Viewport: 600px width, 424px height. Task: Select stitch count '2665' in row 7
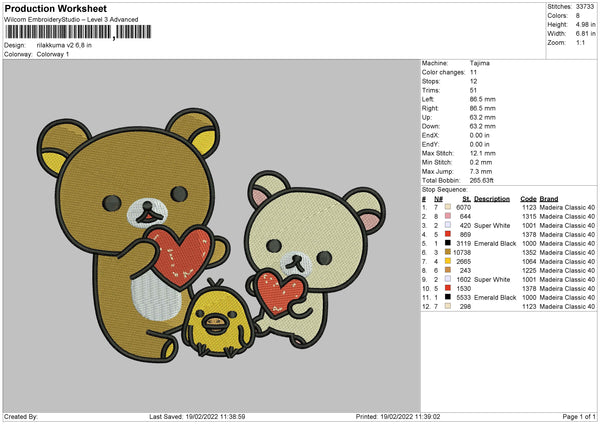tap(463, 261)
